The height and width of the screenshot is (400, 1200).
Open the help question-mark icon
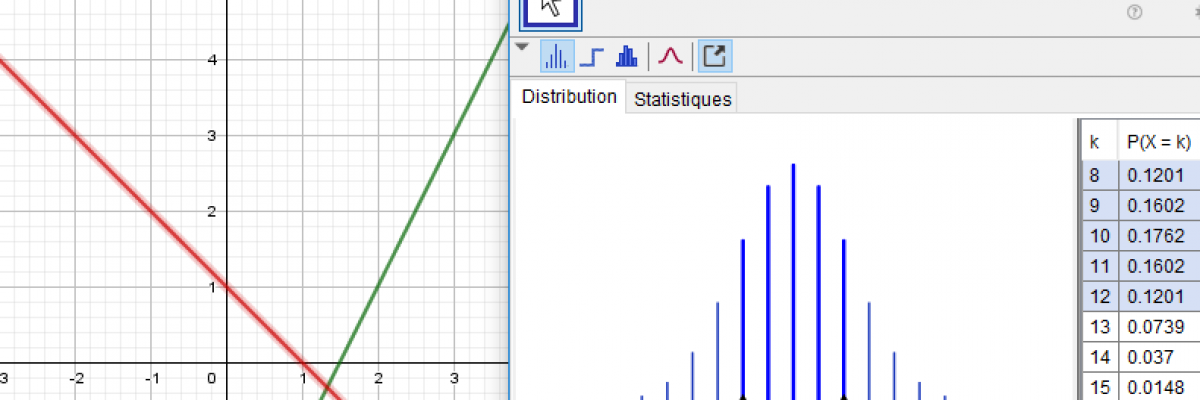tap(1134, 13)
